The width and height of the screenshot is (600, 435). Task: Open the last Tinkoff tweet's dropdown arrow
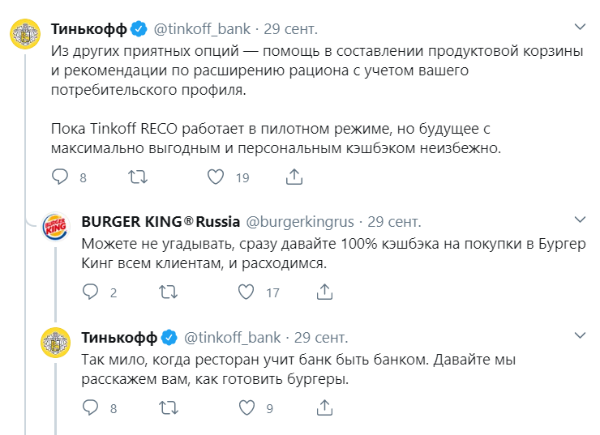[x=579, y=335]
